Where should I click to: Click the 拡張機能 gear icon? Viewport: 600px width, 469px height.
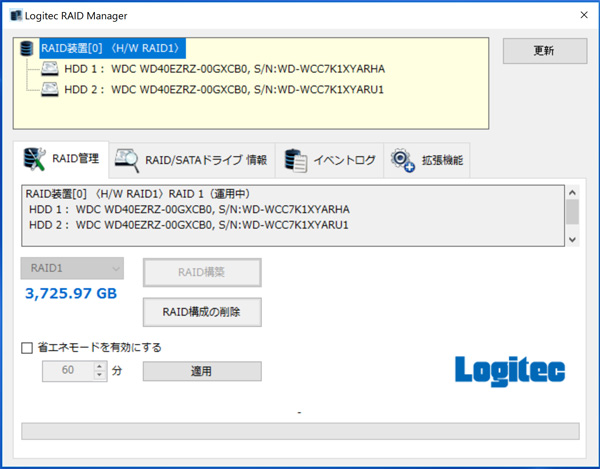pos(403,160)
